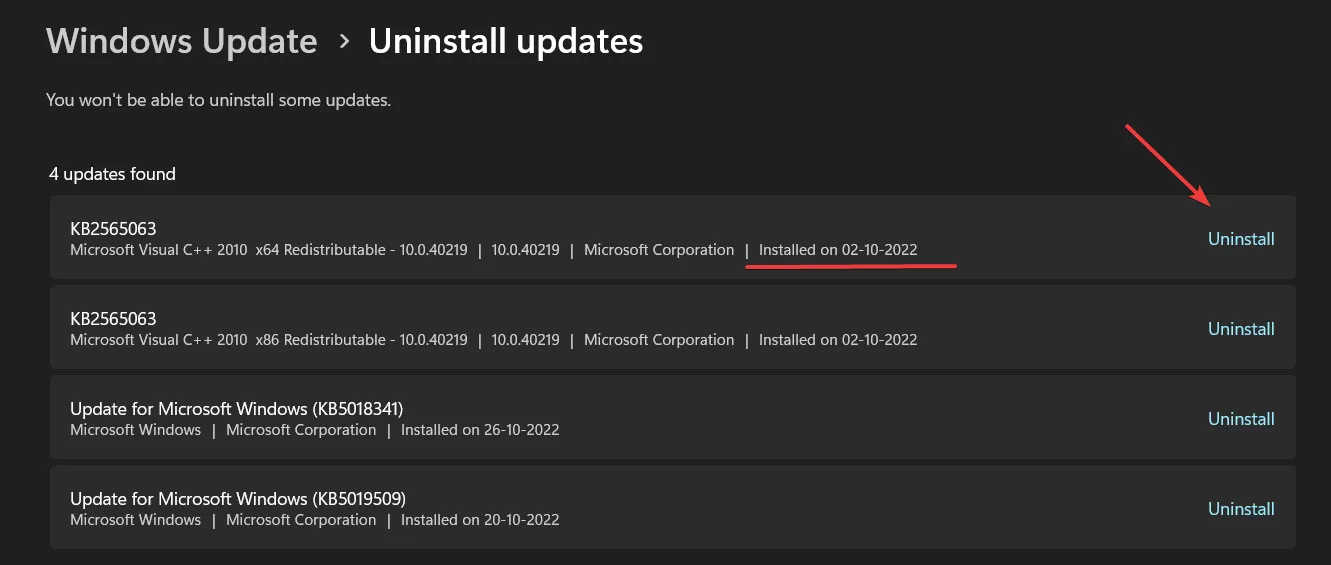Select the KB2565063 title of x64 entry

113,228
